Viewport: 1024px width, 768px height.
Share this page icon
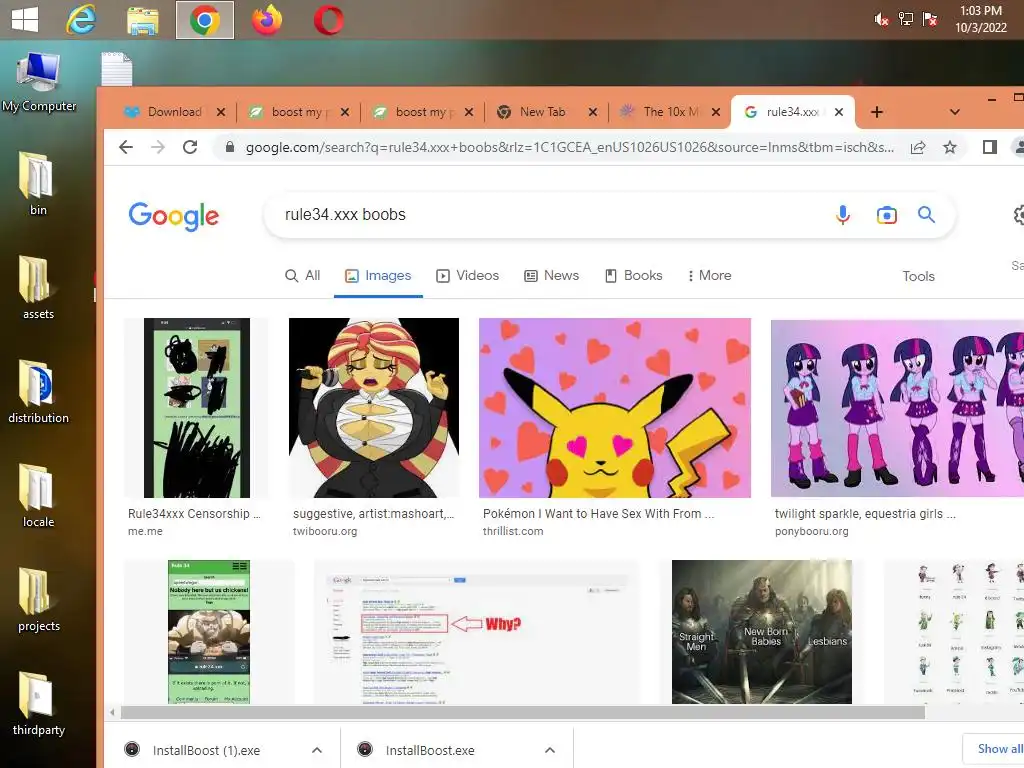point(918,148)
